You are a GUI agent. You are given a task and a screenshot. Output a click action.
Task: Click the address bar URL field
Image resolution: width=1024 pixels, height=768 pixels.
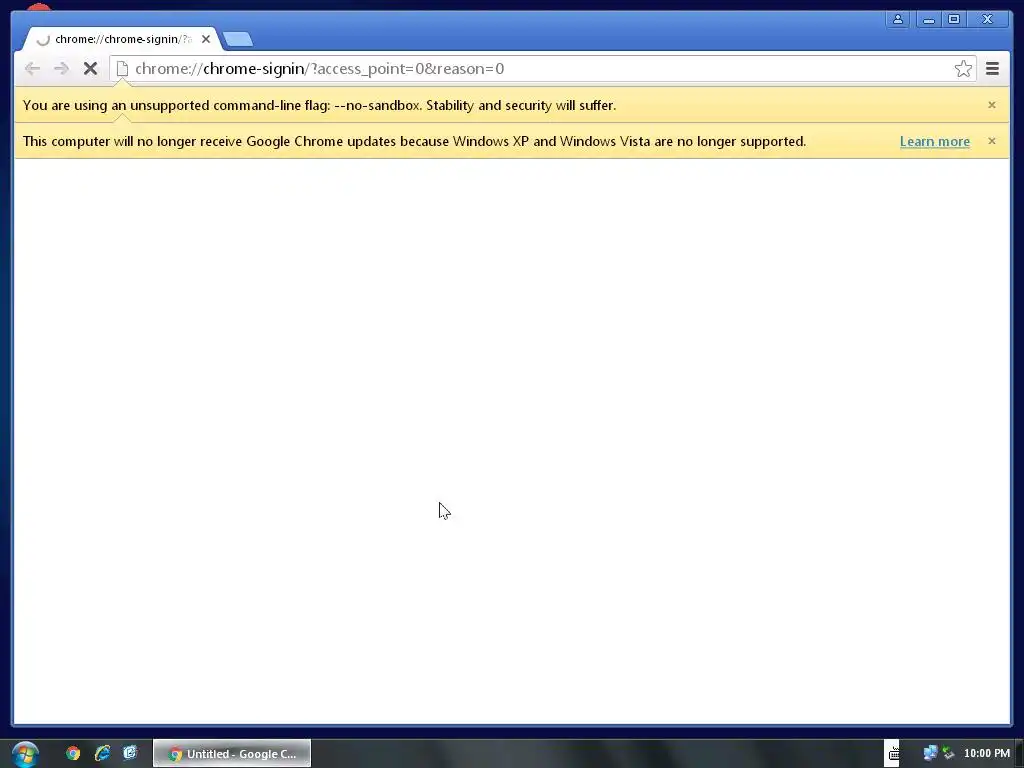[542, 69]
